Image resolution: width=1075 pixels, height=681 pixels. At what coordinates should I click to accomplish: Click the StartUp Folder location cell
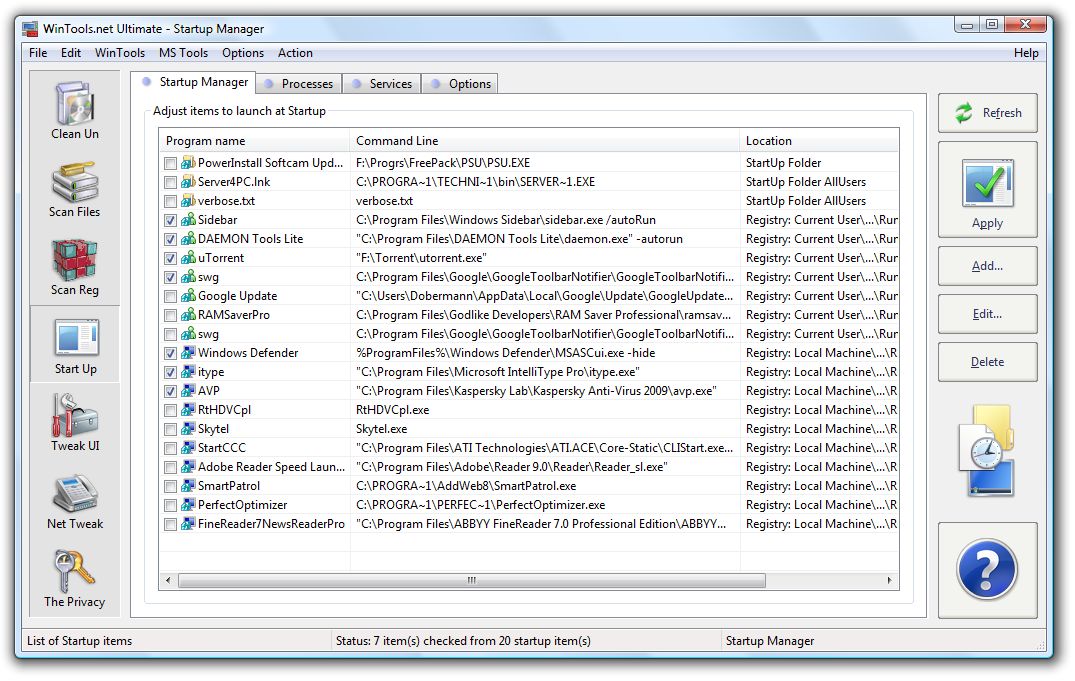783,163
